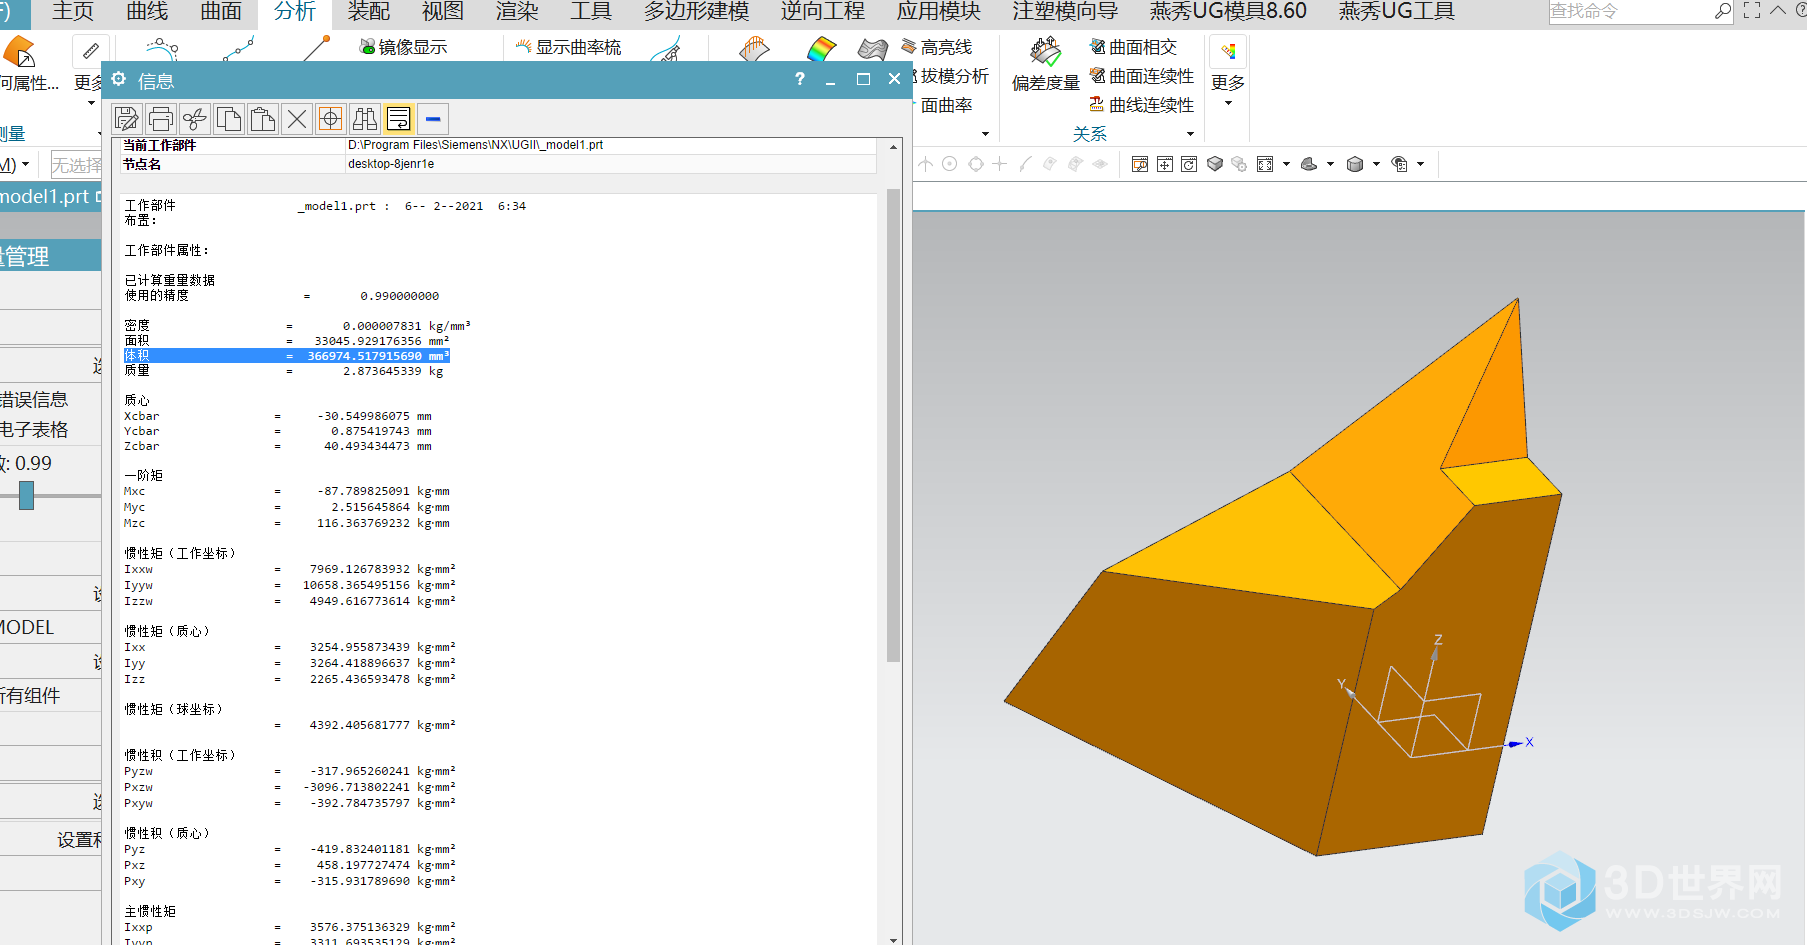Collapse the ribbon with the caret icon

pos(1777,11)
